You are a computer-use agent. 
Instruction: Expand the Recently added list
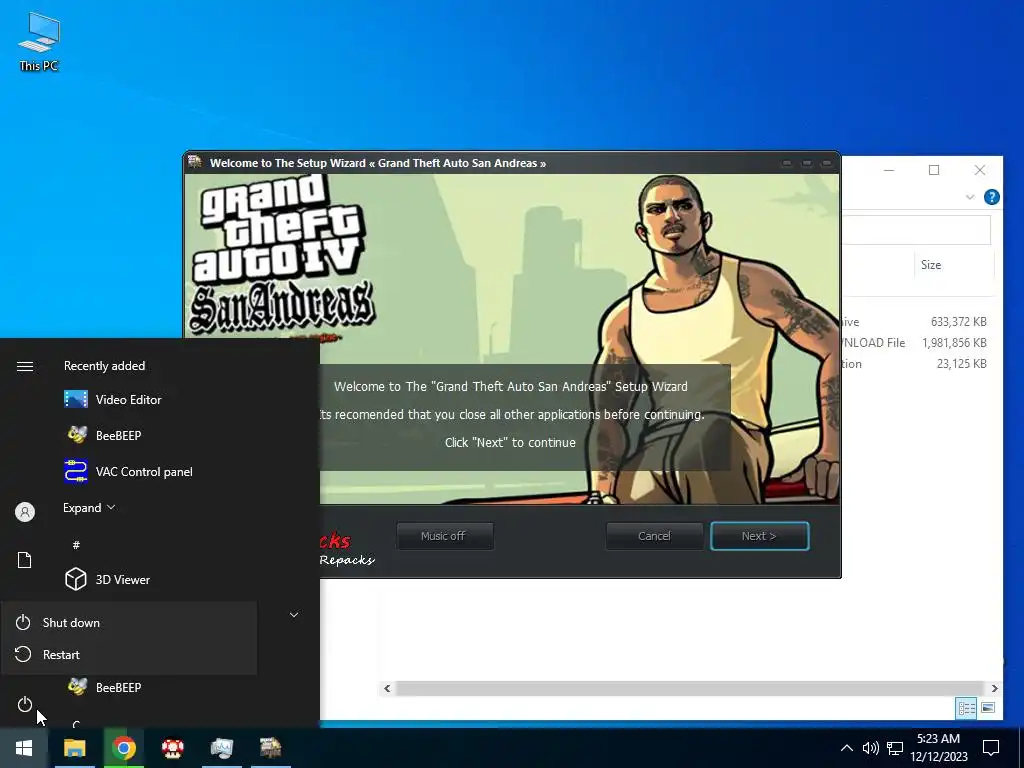(x=89, y=507)
